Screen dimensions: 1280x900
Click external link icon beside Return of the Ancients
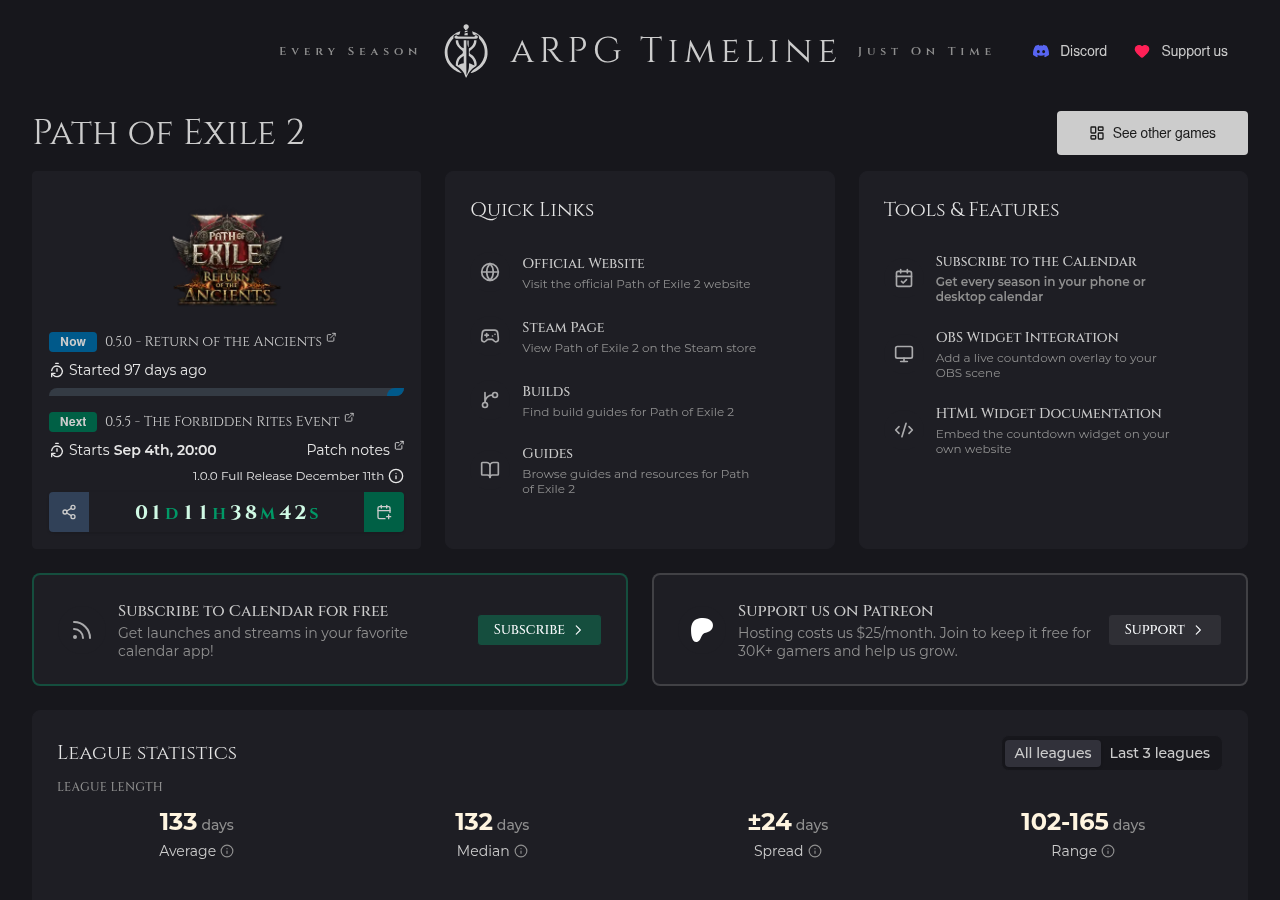tap(331, 338)
